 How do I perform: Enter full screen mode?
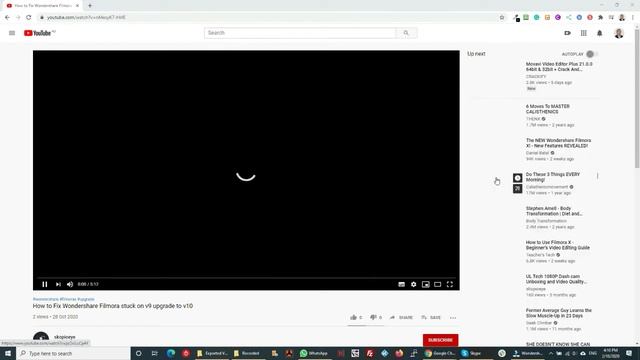pyautogui.click(x=449, y=284)
